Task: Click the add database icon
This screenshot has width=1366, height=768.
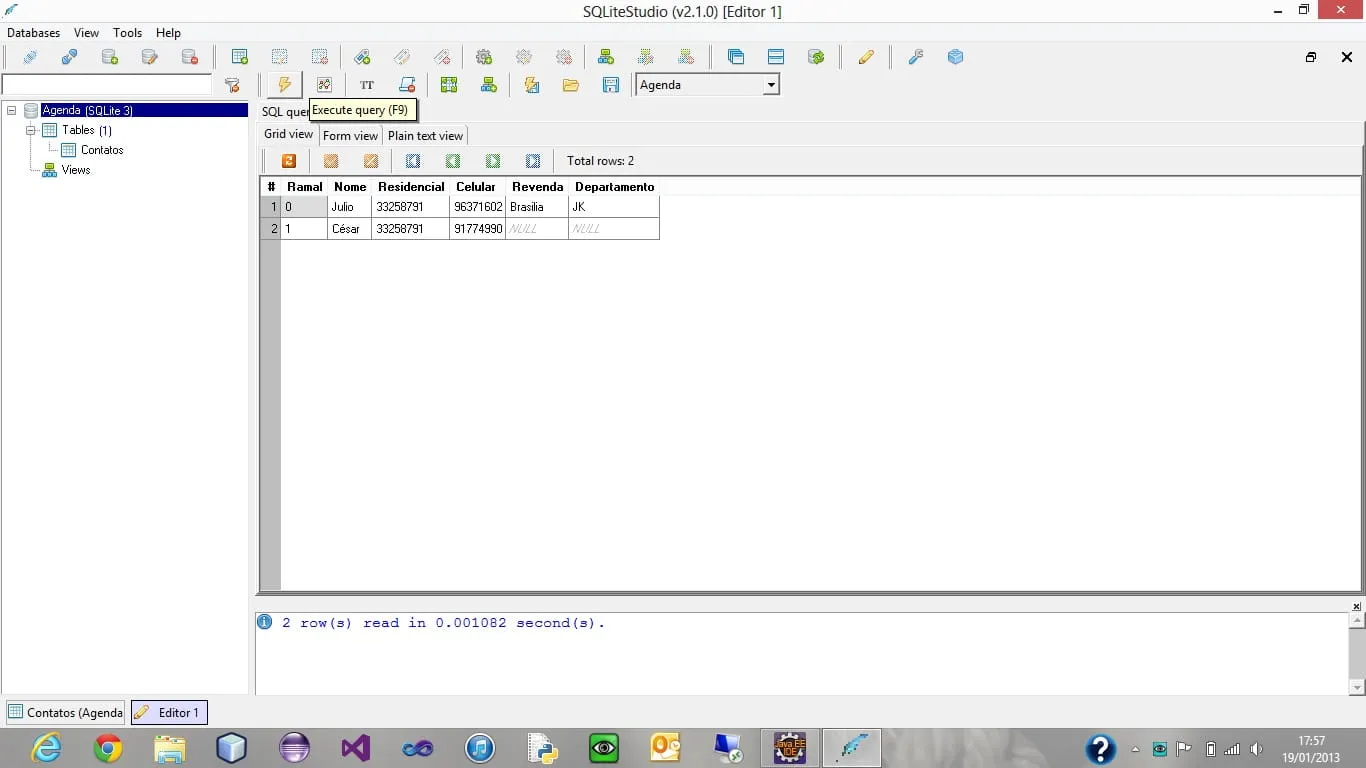Action: pyautogui.click(x=110, y=57)
